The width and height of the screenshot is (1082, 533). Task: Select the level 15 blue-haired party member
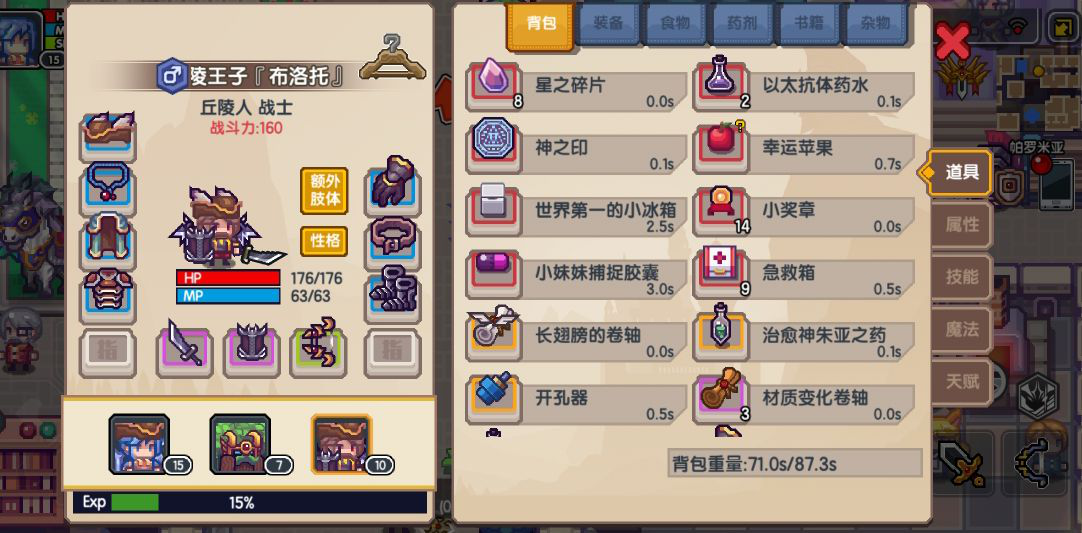tap(139, 444)
